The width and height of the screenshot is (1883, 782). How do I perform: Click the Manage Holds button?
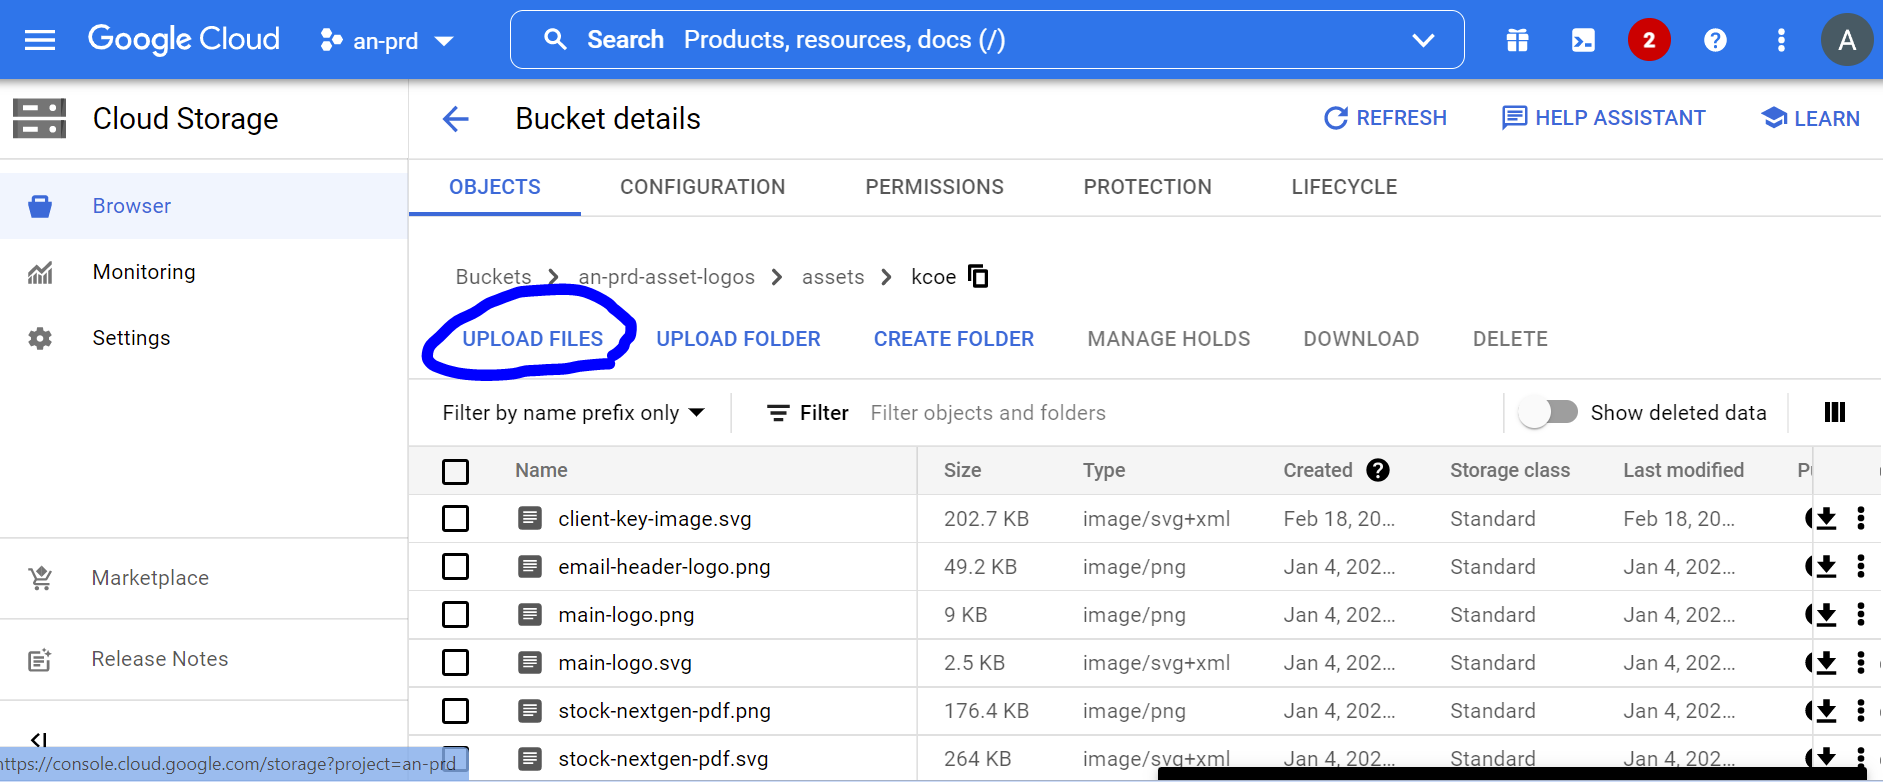point(1168,339)
